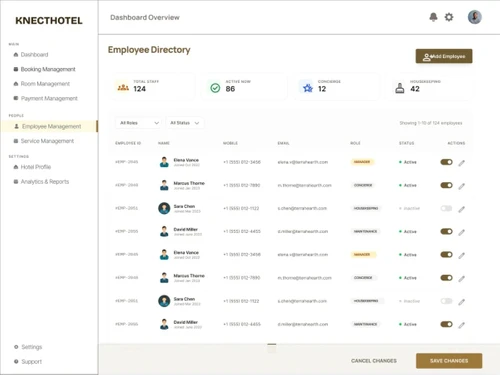Click the Hotel Profile sidebar icon
Screen dimensions: 500x375
pyautogui.click(x=16, y=167)
